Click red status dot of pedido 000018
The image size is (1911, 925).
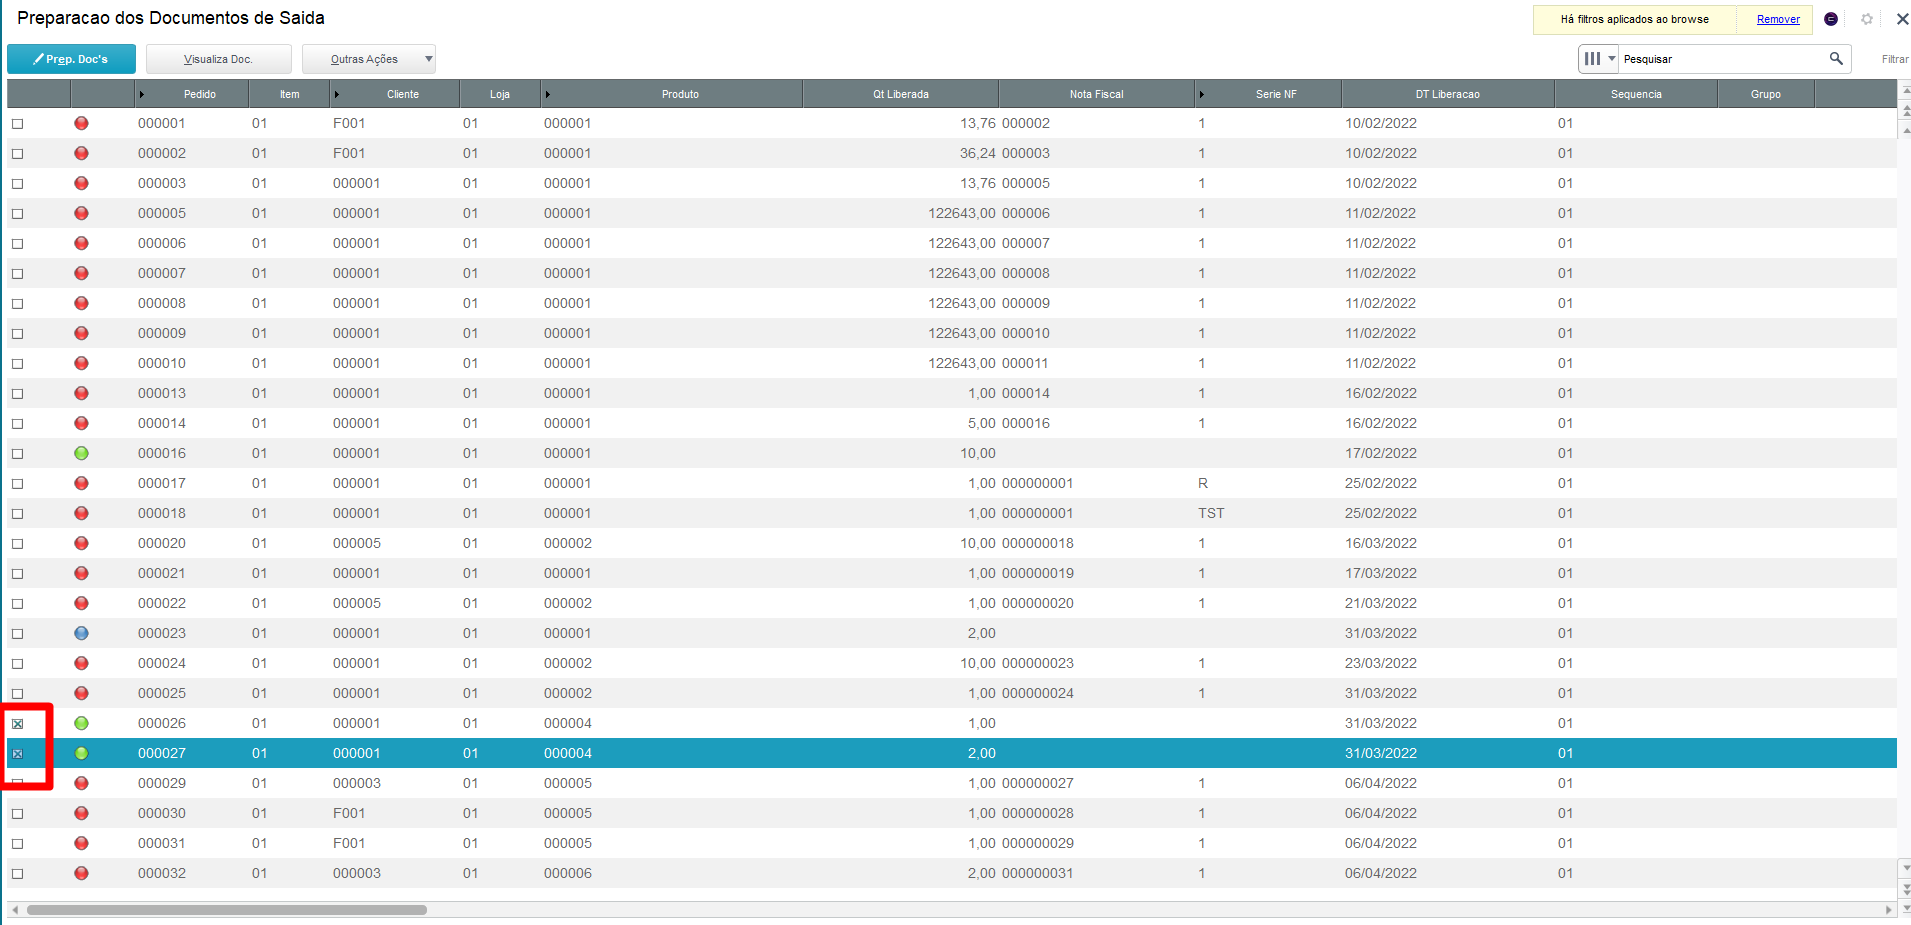[81, 513]
